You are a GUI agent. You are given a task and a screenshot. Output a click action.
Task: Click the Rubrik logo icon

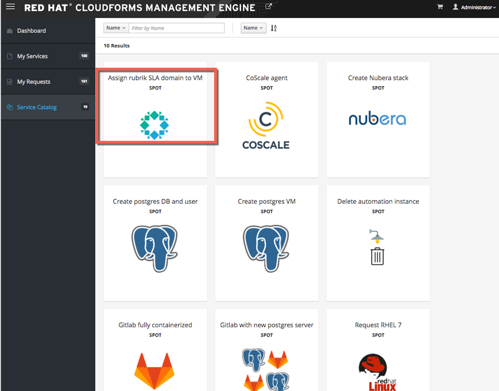click(154, 125)
